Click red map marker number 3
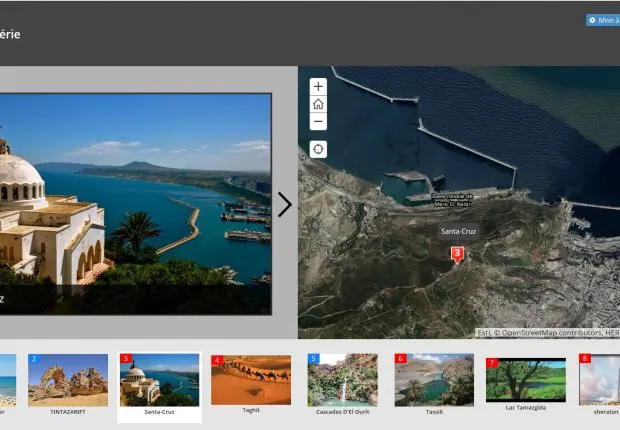Screen dimensions: 620x430 pyautogui.click(x=457, y=254)
